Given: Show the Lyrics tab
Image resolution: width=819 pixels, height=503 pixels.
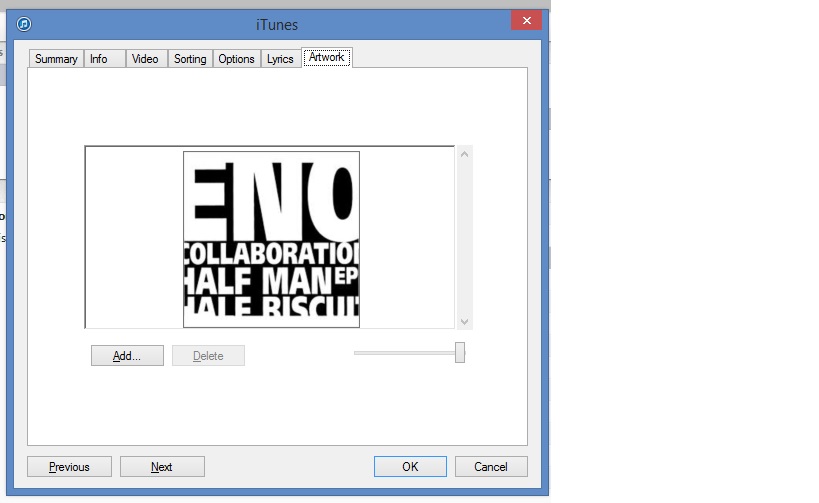Looking at the screenshot, I should 280,59.
